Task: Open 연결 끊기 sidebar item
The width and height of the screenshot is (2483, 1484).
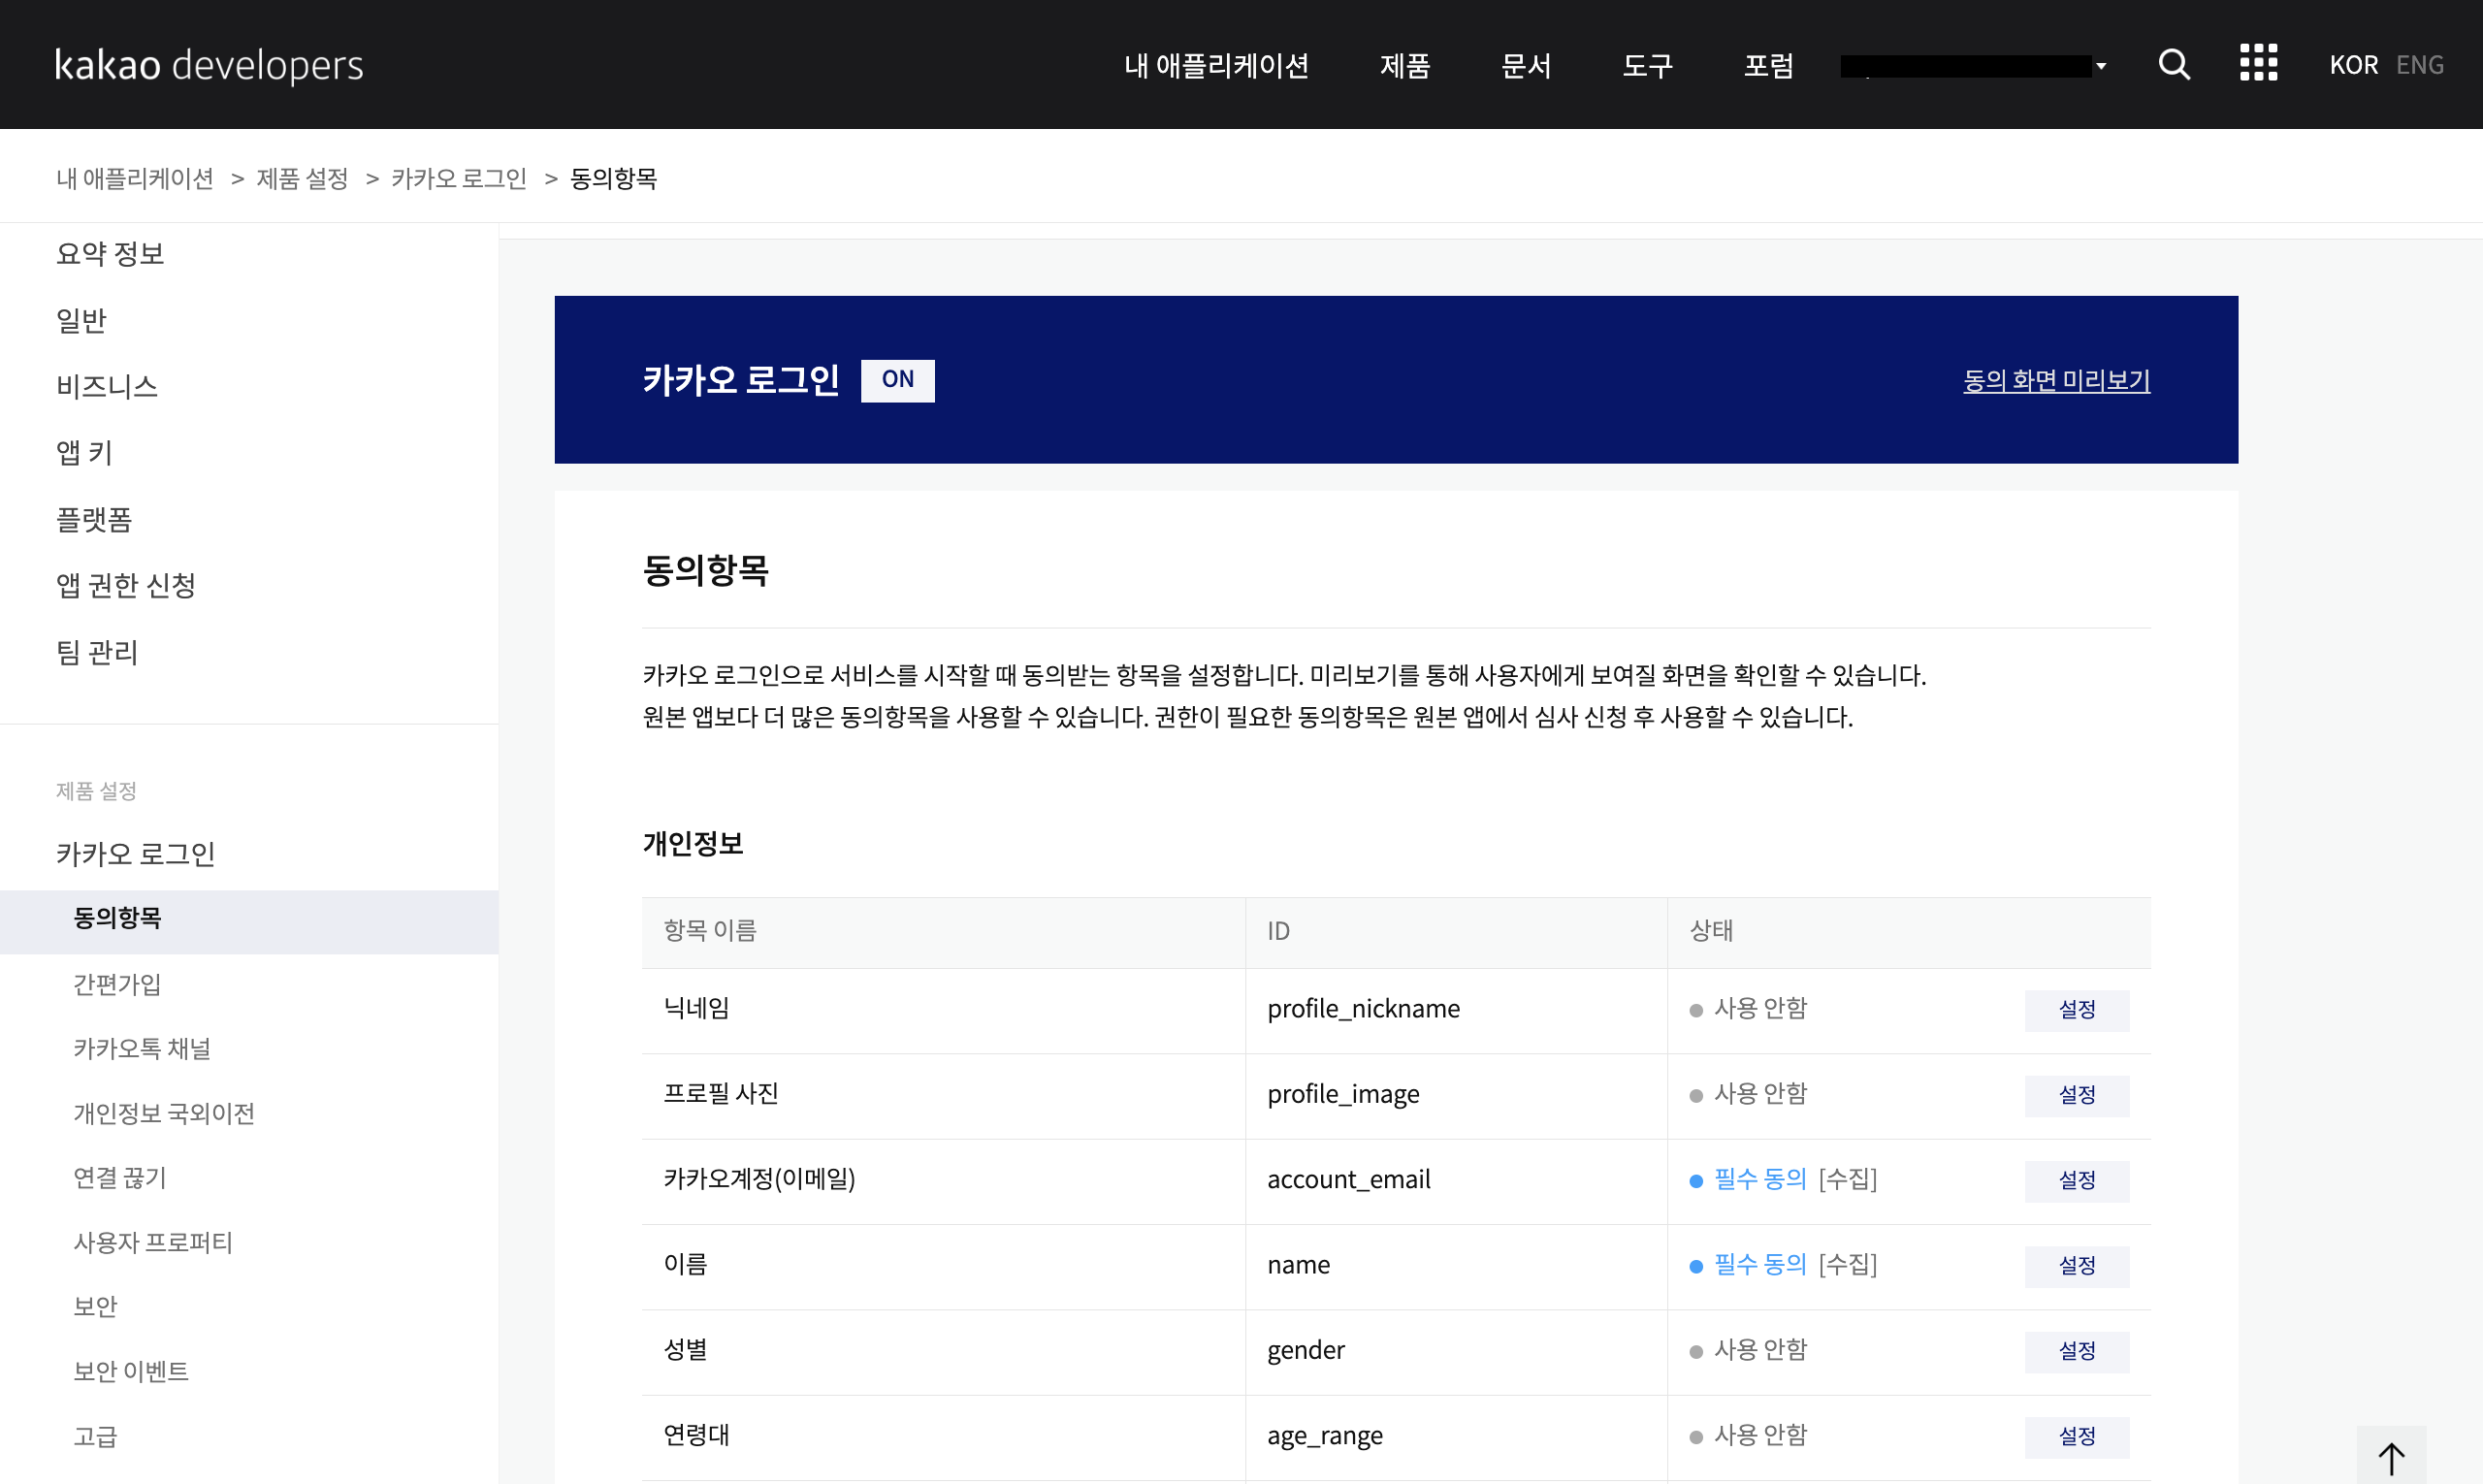Action: pos(120,1178)
